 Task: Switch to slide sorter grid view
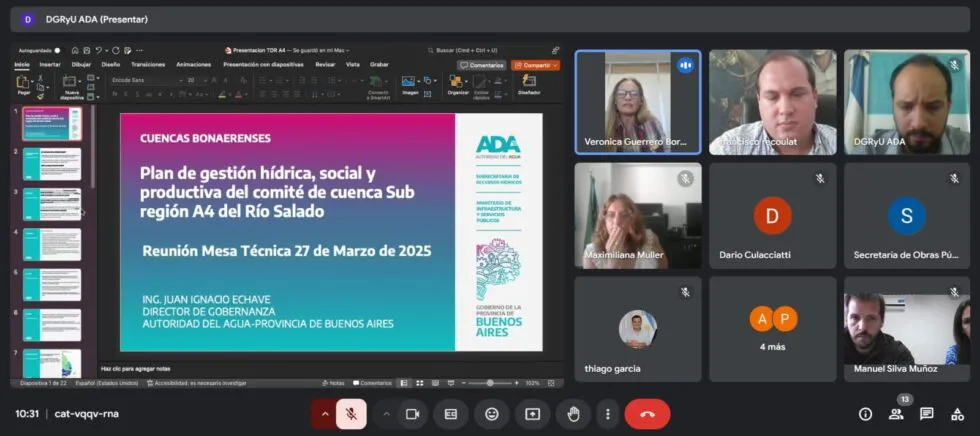(419, 383)
